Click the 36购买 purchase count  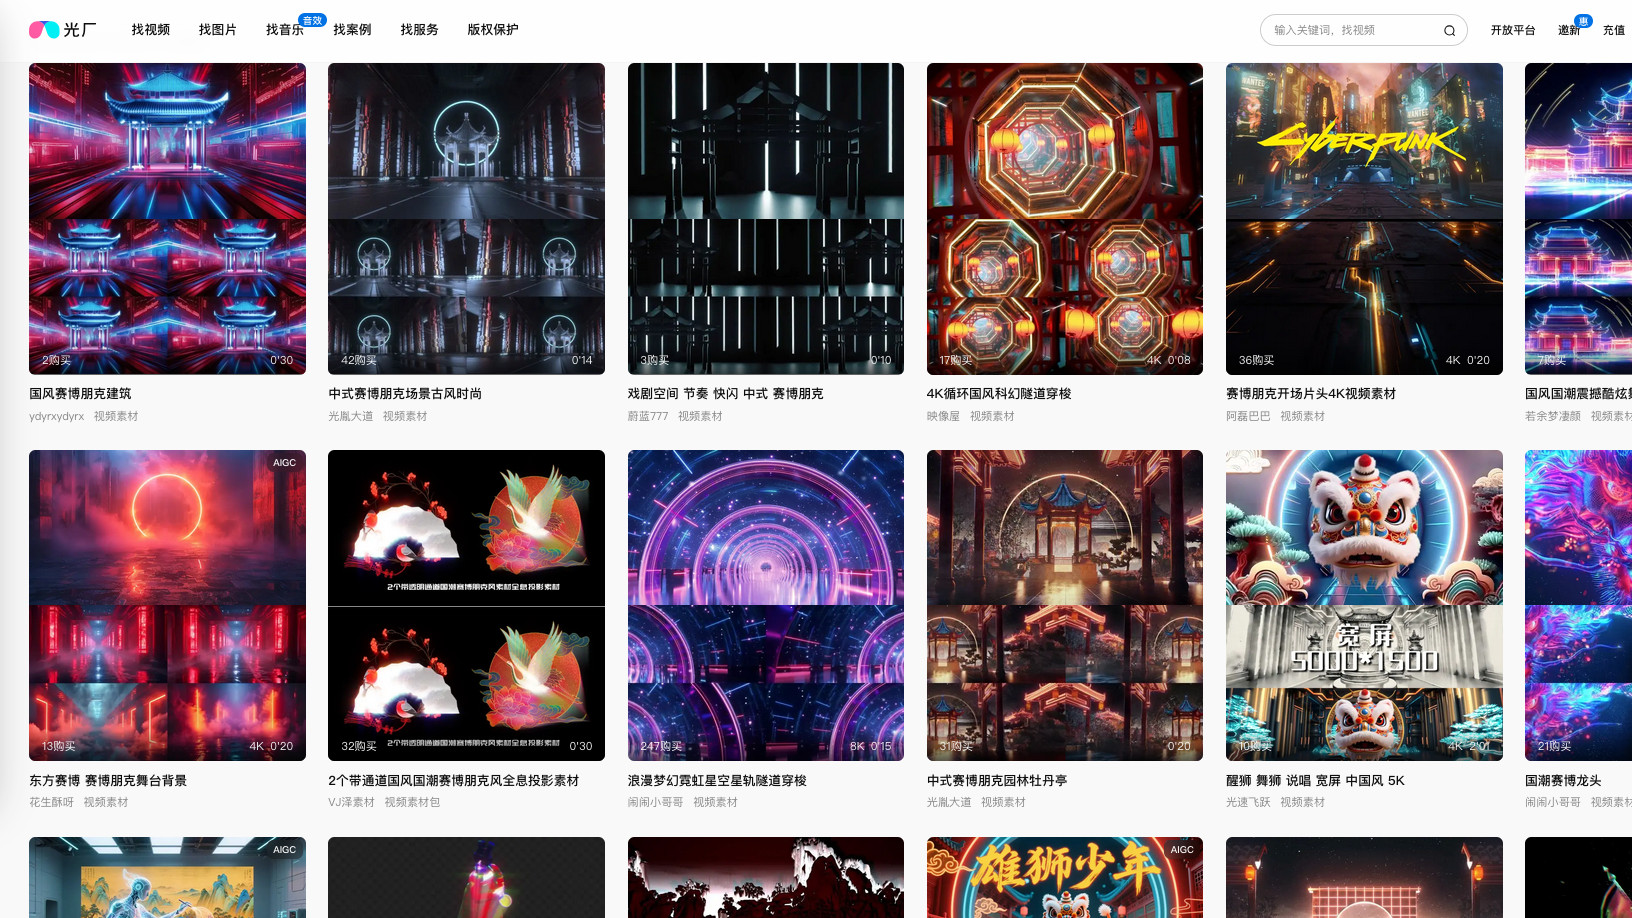click(1256, 360)
